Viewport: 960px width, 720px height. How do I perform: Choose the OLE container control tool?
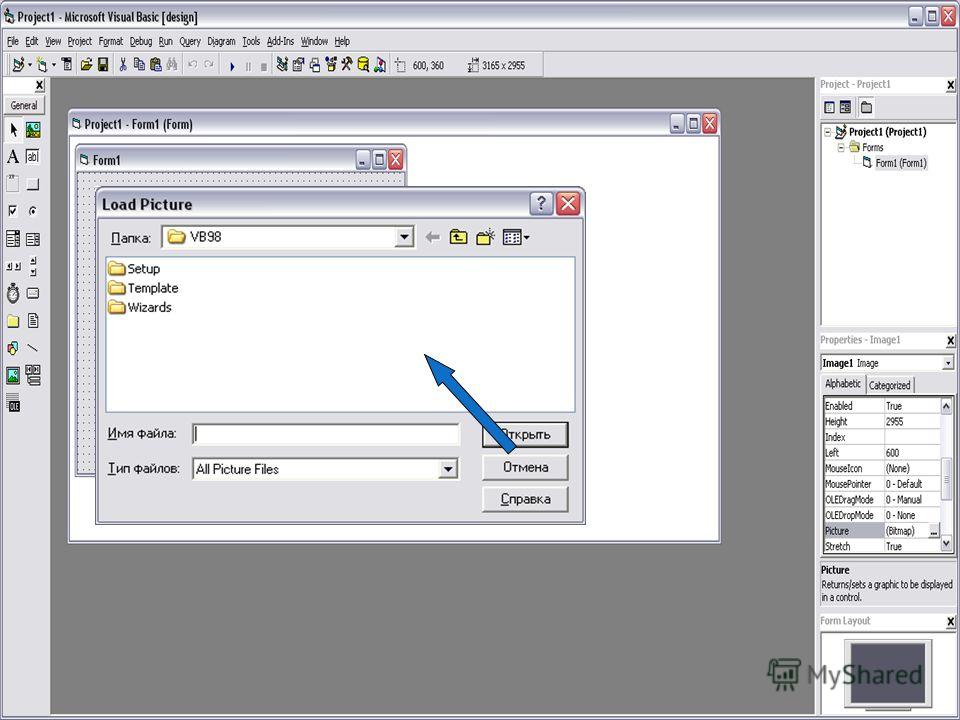tap(13, 402)
